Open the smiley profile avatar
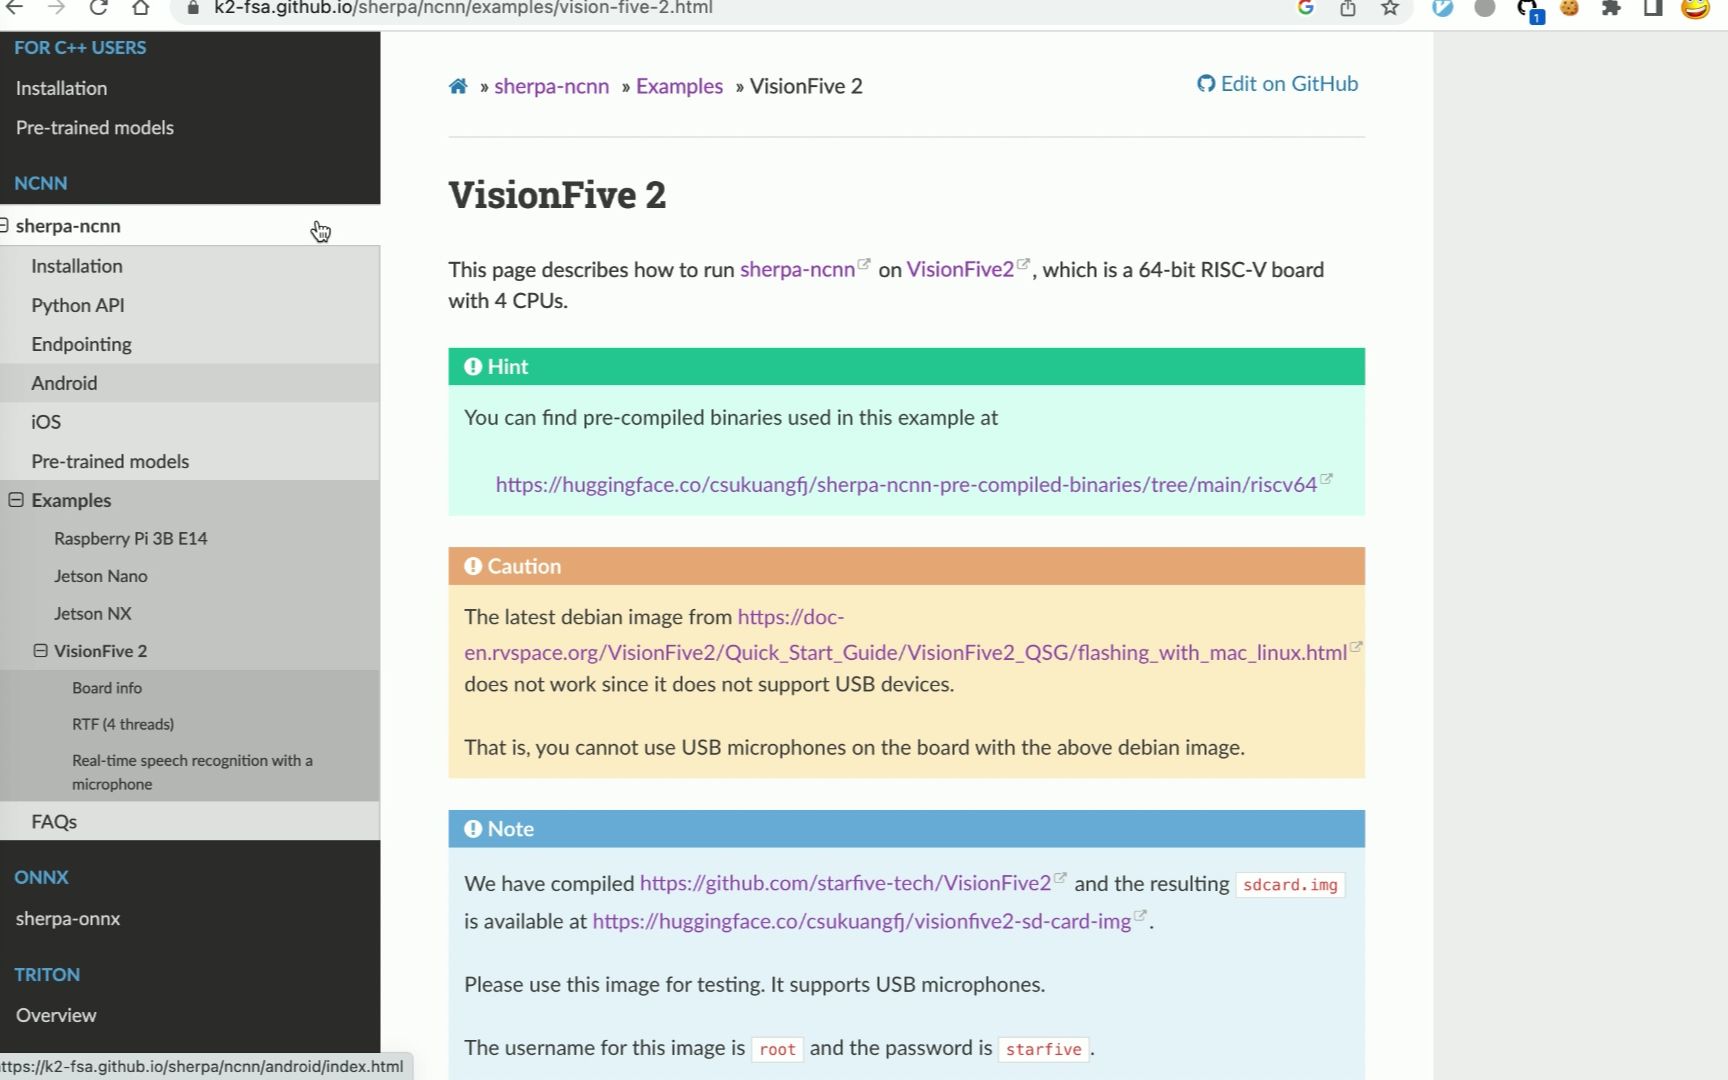 tap(1695, 8)
